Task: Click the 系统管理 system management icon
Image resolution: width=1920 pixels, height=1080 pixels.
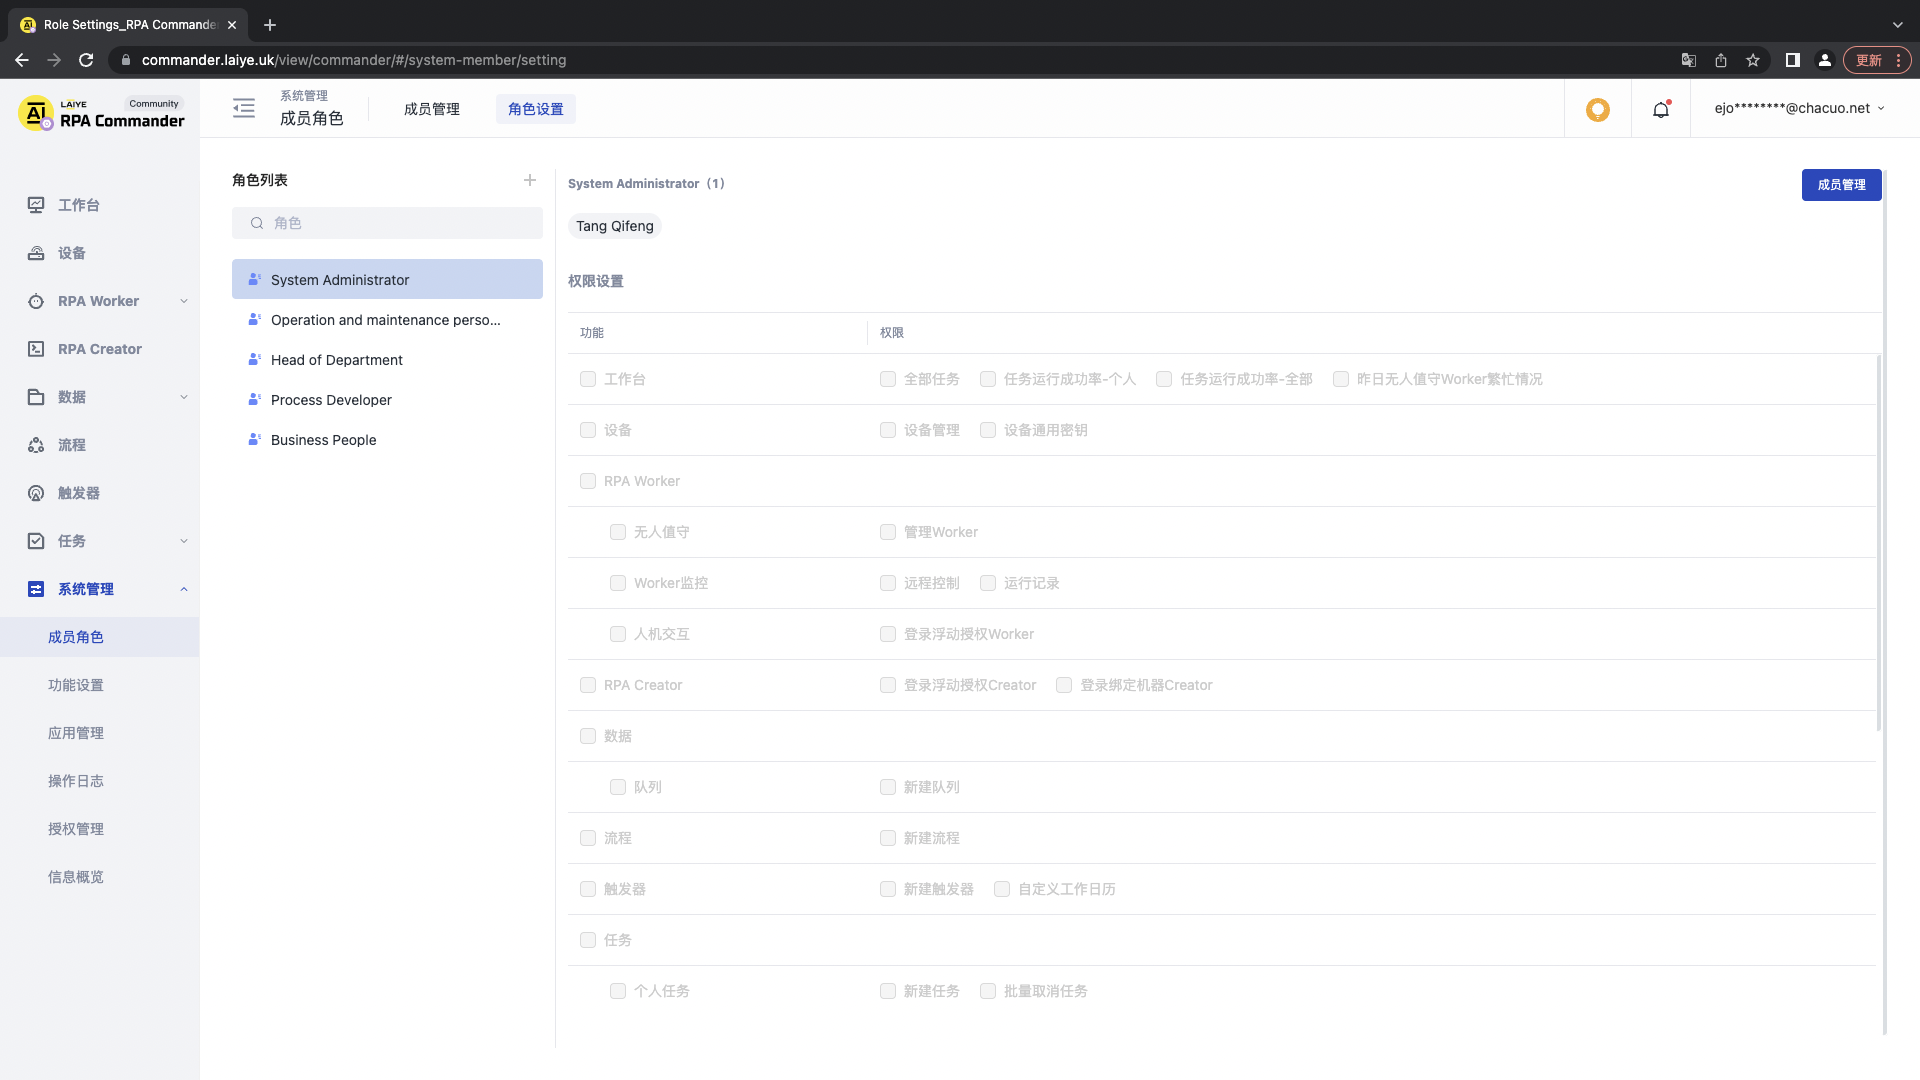Action: pos(36,589)
